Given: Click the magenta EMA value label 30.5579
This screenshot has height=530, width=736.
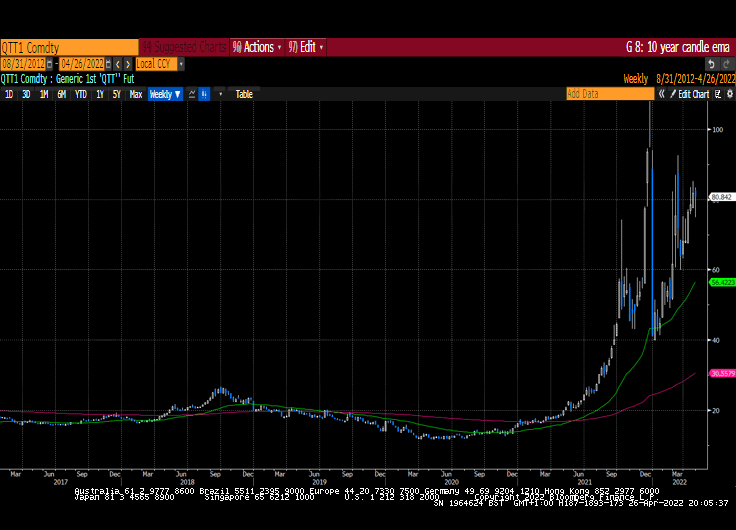Looking at the screenshot, I should click(x=723, y=374).
